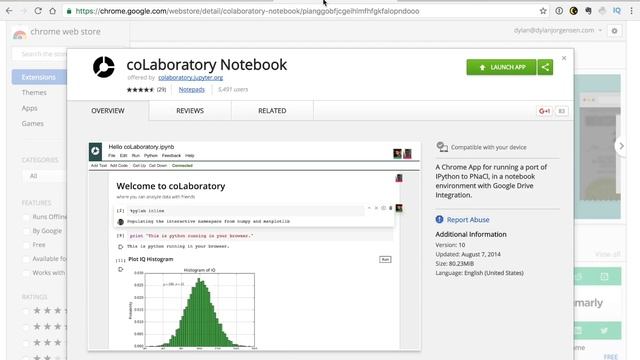Click the green lock icon in address bar
Image resolution: width=640 pixels, height=360 pixels.
69,11
